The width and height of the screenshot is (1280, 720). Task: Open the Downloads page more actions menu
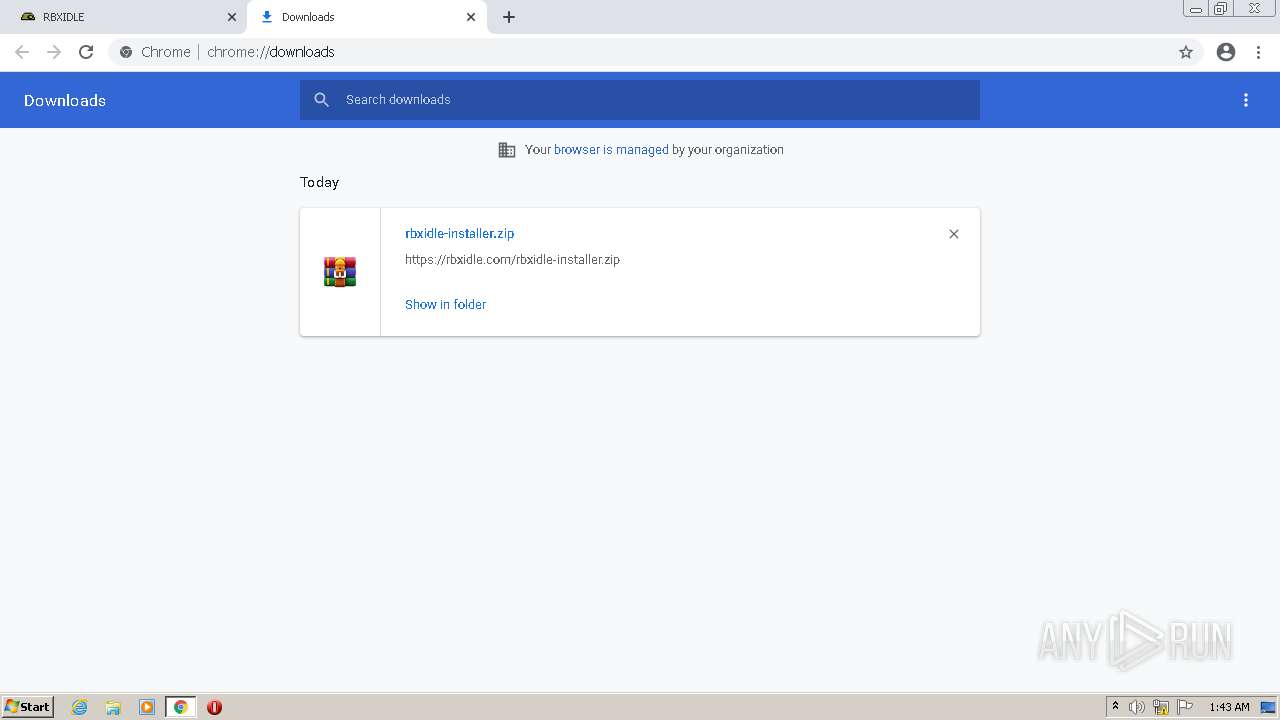pos(1246,100)
